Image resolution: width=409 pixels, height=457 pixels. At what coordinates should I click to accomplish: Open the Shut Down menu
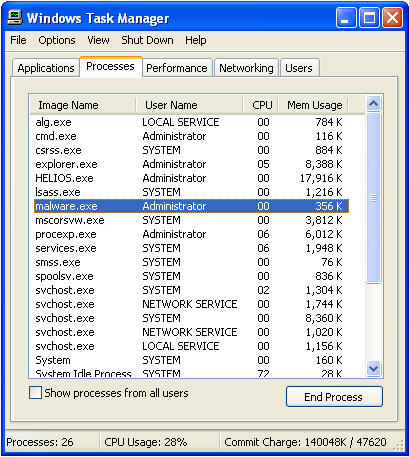click(147, 40)
